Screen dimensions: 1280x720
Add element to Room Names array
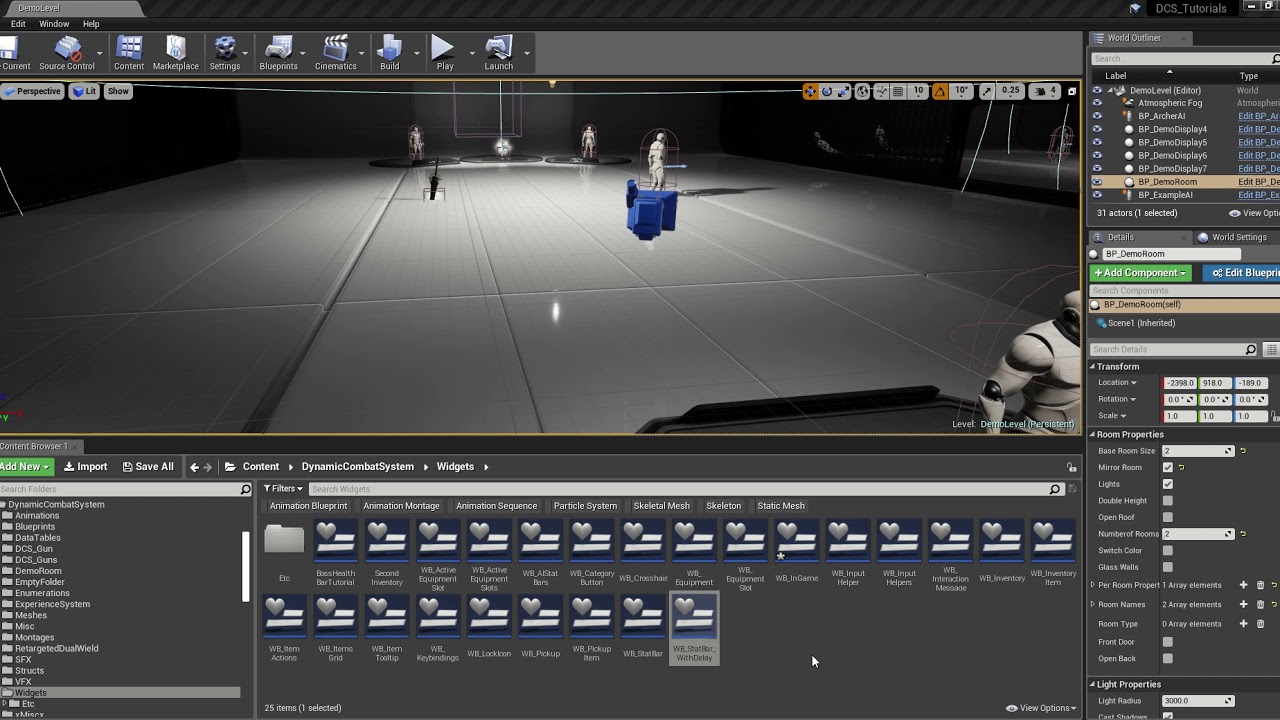click(x=1244, y=604)
